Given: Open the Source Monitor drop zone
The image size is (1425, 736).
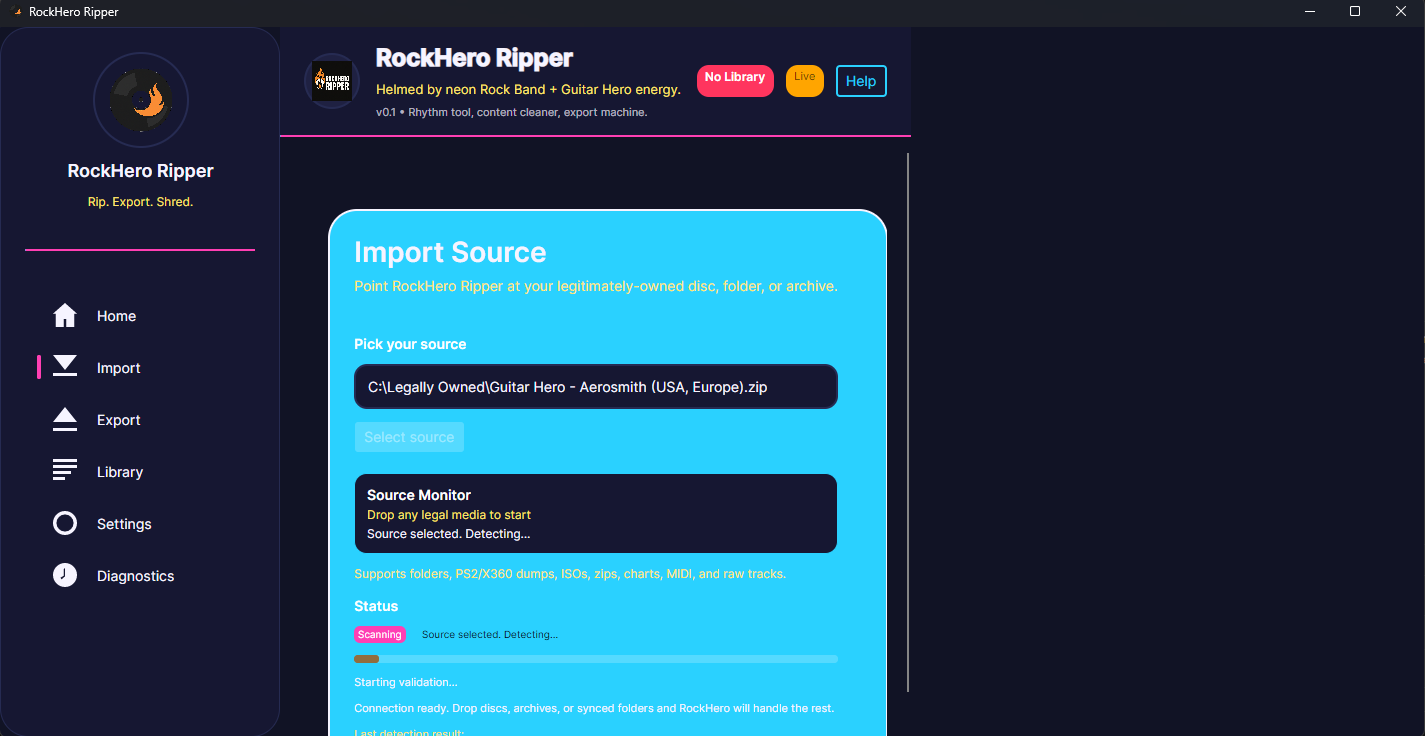Looking at the screenshot, I should point(595,513).
